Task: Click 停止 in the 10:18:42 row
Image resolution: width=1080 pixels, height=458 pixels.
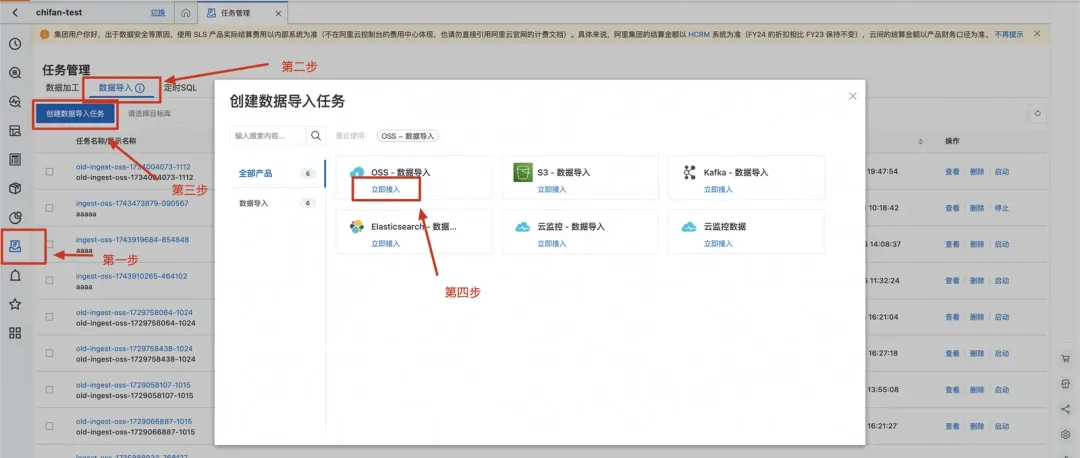Action: click(x=1001, y=208)
